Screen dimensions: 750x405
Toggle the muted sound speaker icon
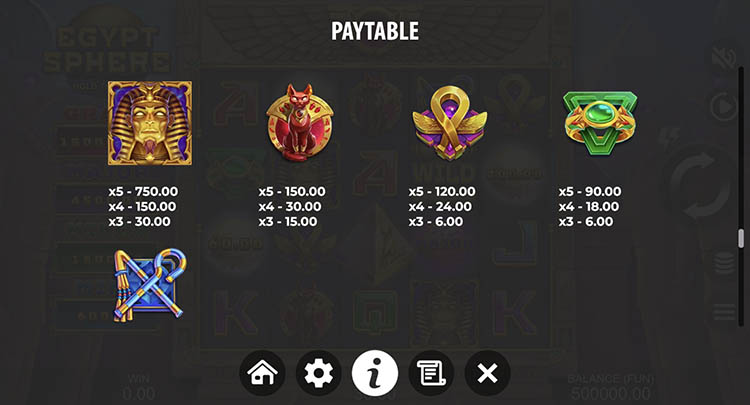[724, 58]
